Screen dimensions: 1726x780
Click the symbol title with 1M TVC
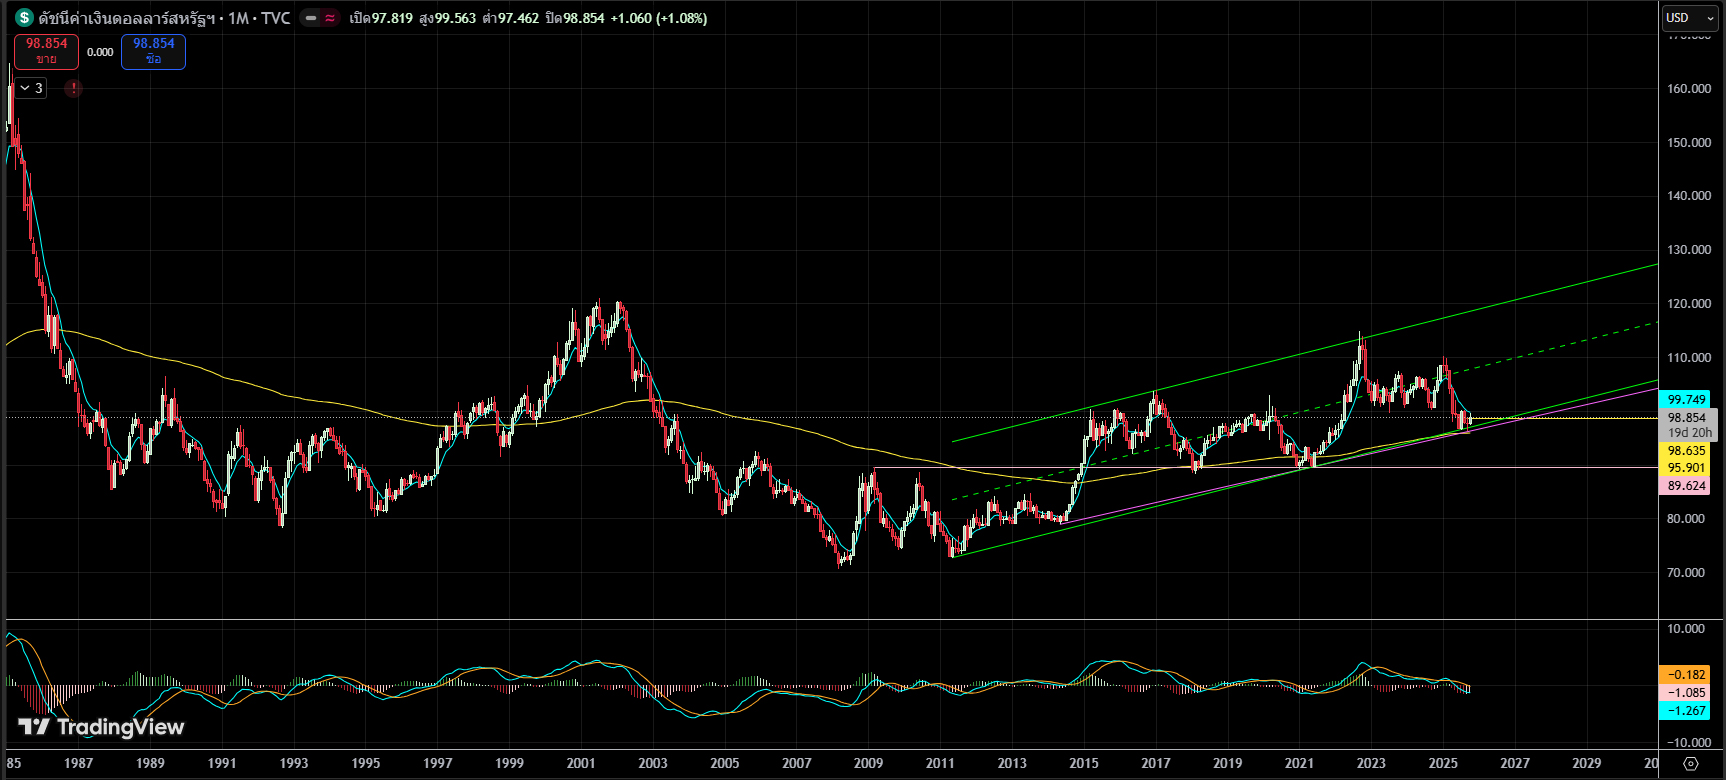pos(164,18)
